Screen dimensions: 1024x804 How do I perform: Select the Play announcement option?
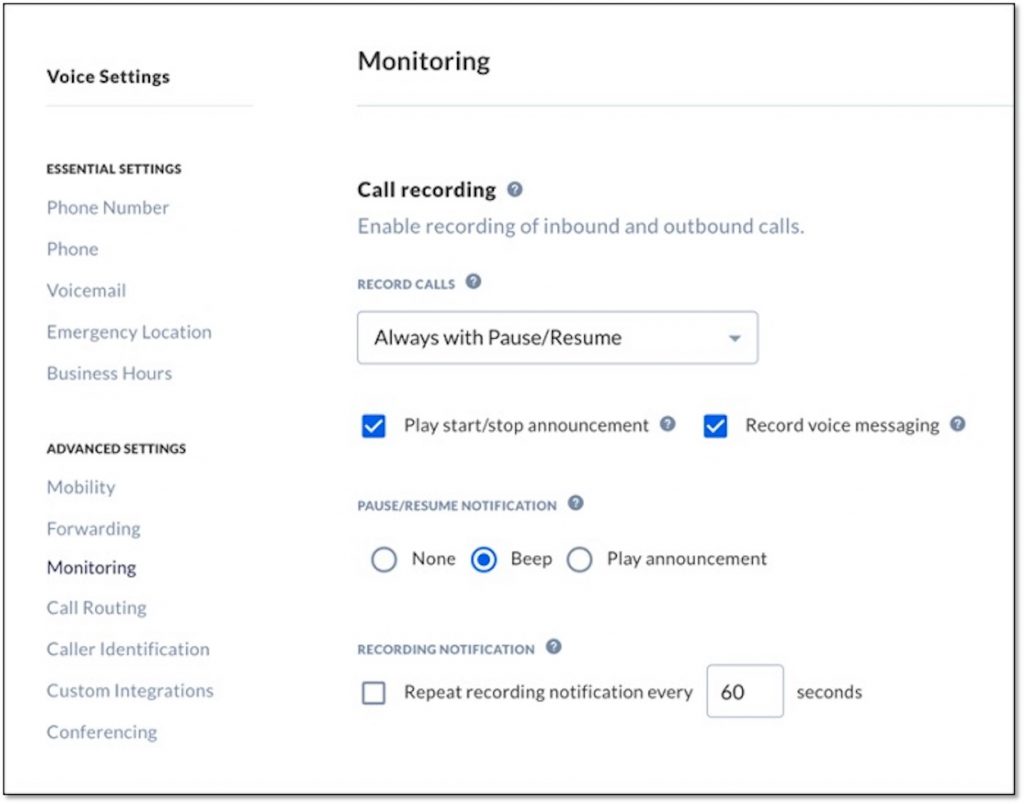(x=581, y=559)
